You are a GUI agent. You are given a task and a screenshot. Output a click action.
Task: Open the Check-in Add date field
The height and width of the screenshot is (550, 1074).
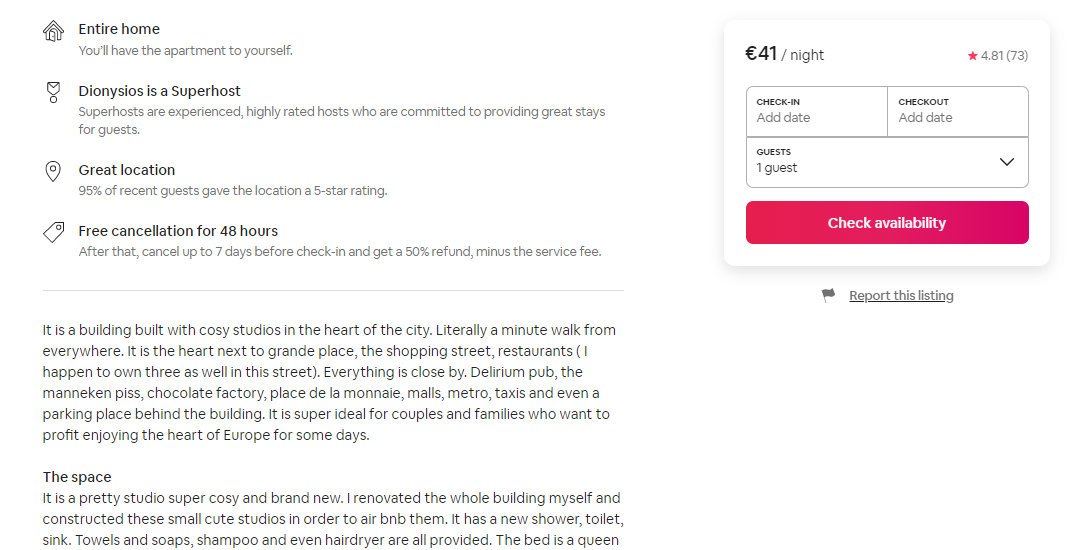point(816,111)
